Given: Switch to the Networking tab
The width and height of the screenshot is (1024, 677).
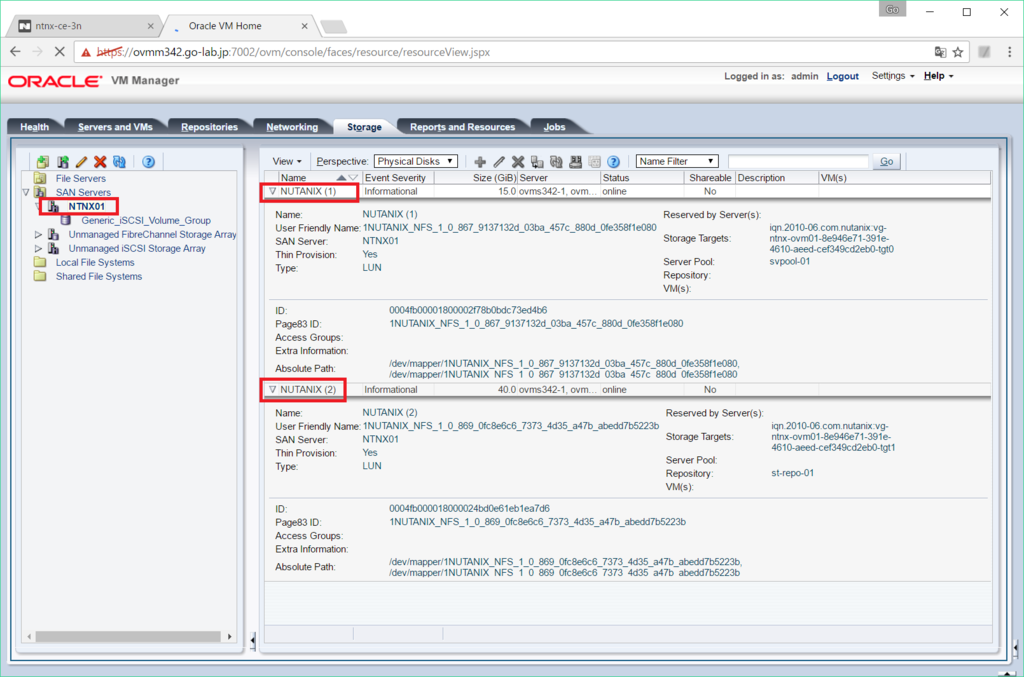Looking at the screenshot, I should click(292, 127).
